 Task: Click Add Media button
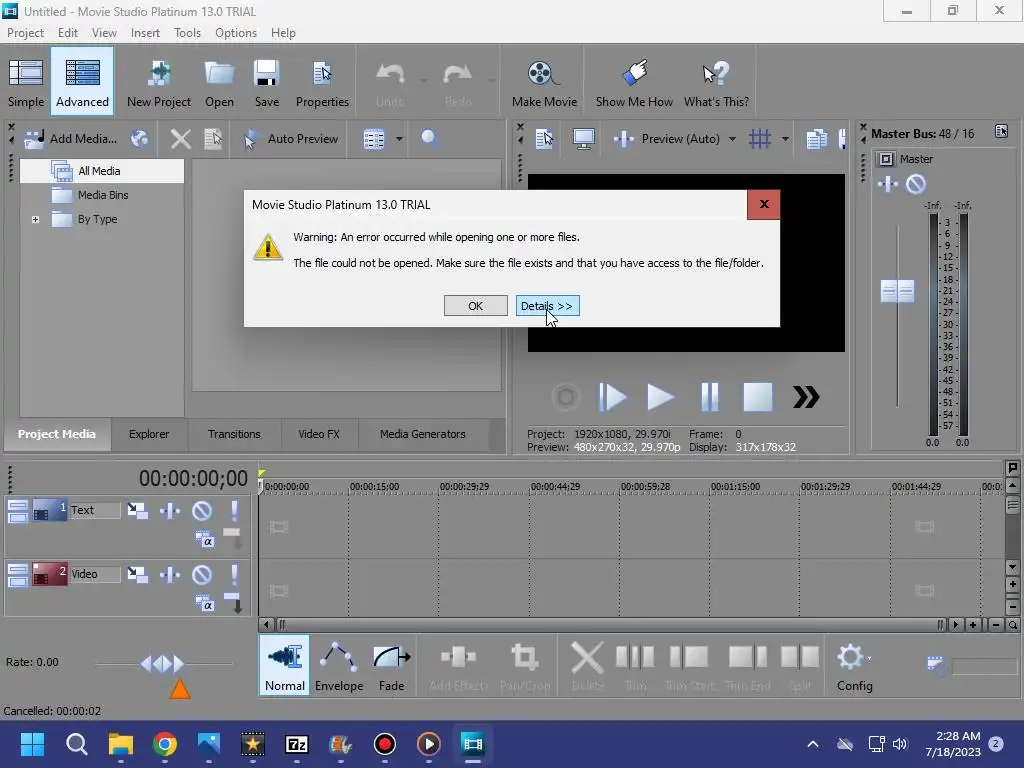point(71,138)
